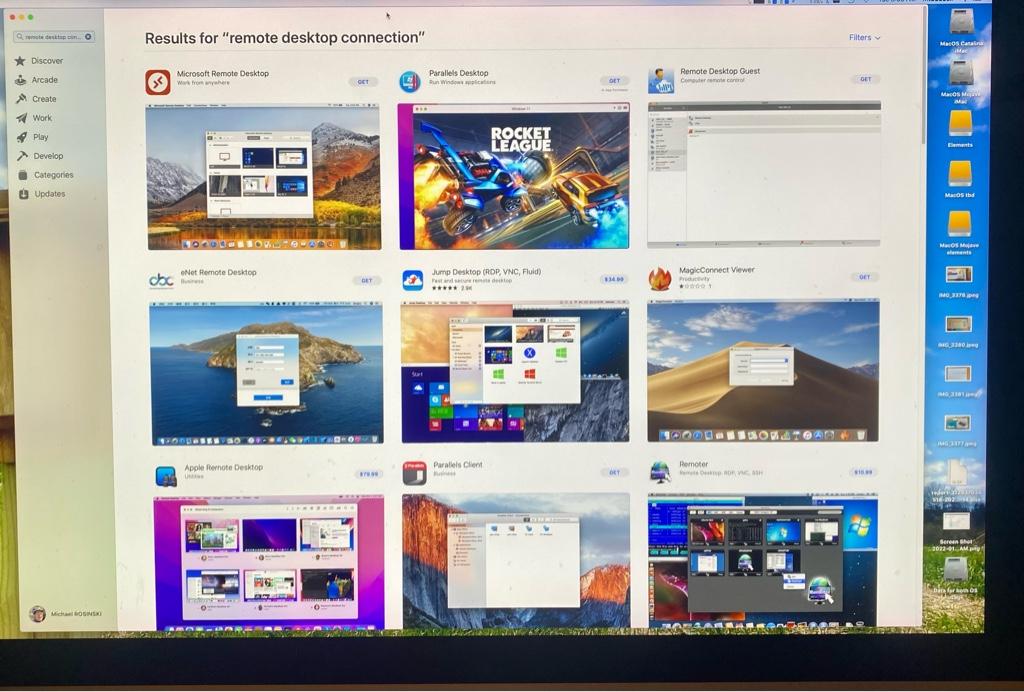The height and width of the screenshot is (692, 1024).
Task: Open the eNet Remote Desktop Catalina screenshot
Action: pos(266,373)
